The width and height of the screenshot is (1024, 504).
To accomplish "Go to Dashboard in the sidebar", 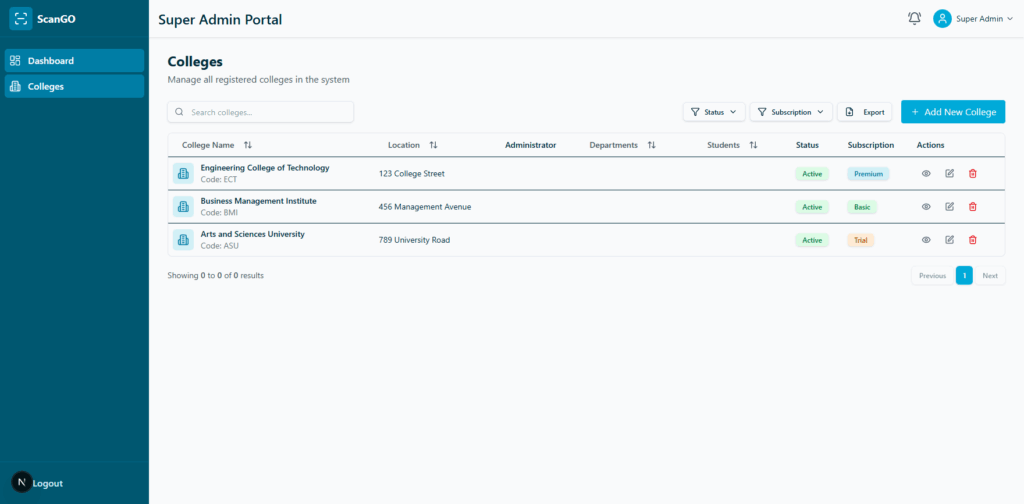I will (x=74, y=61).
